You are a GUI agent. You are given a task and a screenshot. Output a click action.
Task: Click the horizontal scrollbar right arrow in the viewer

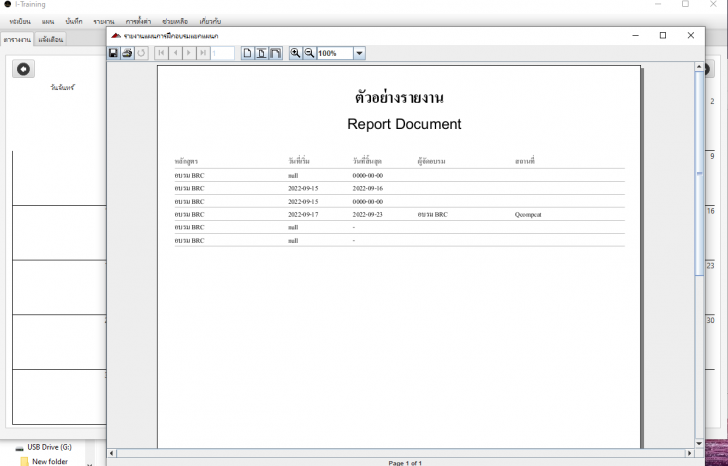point(689,453)
